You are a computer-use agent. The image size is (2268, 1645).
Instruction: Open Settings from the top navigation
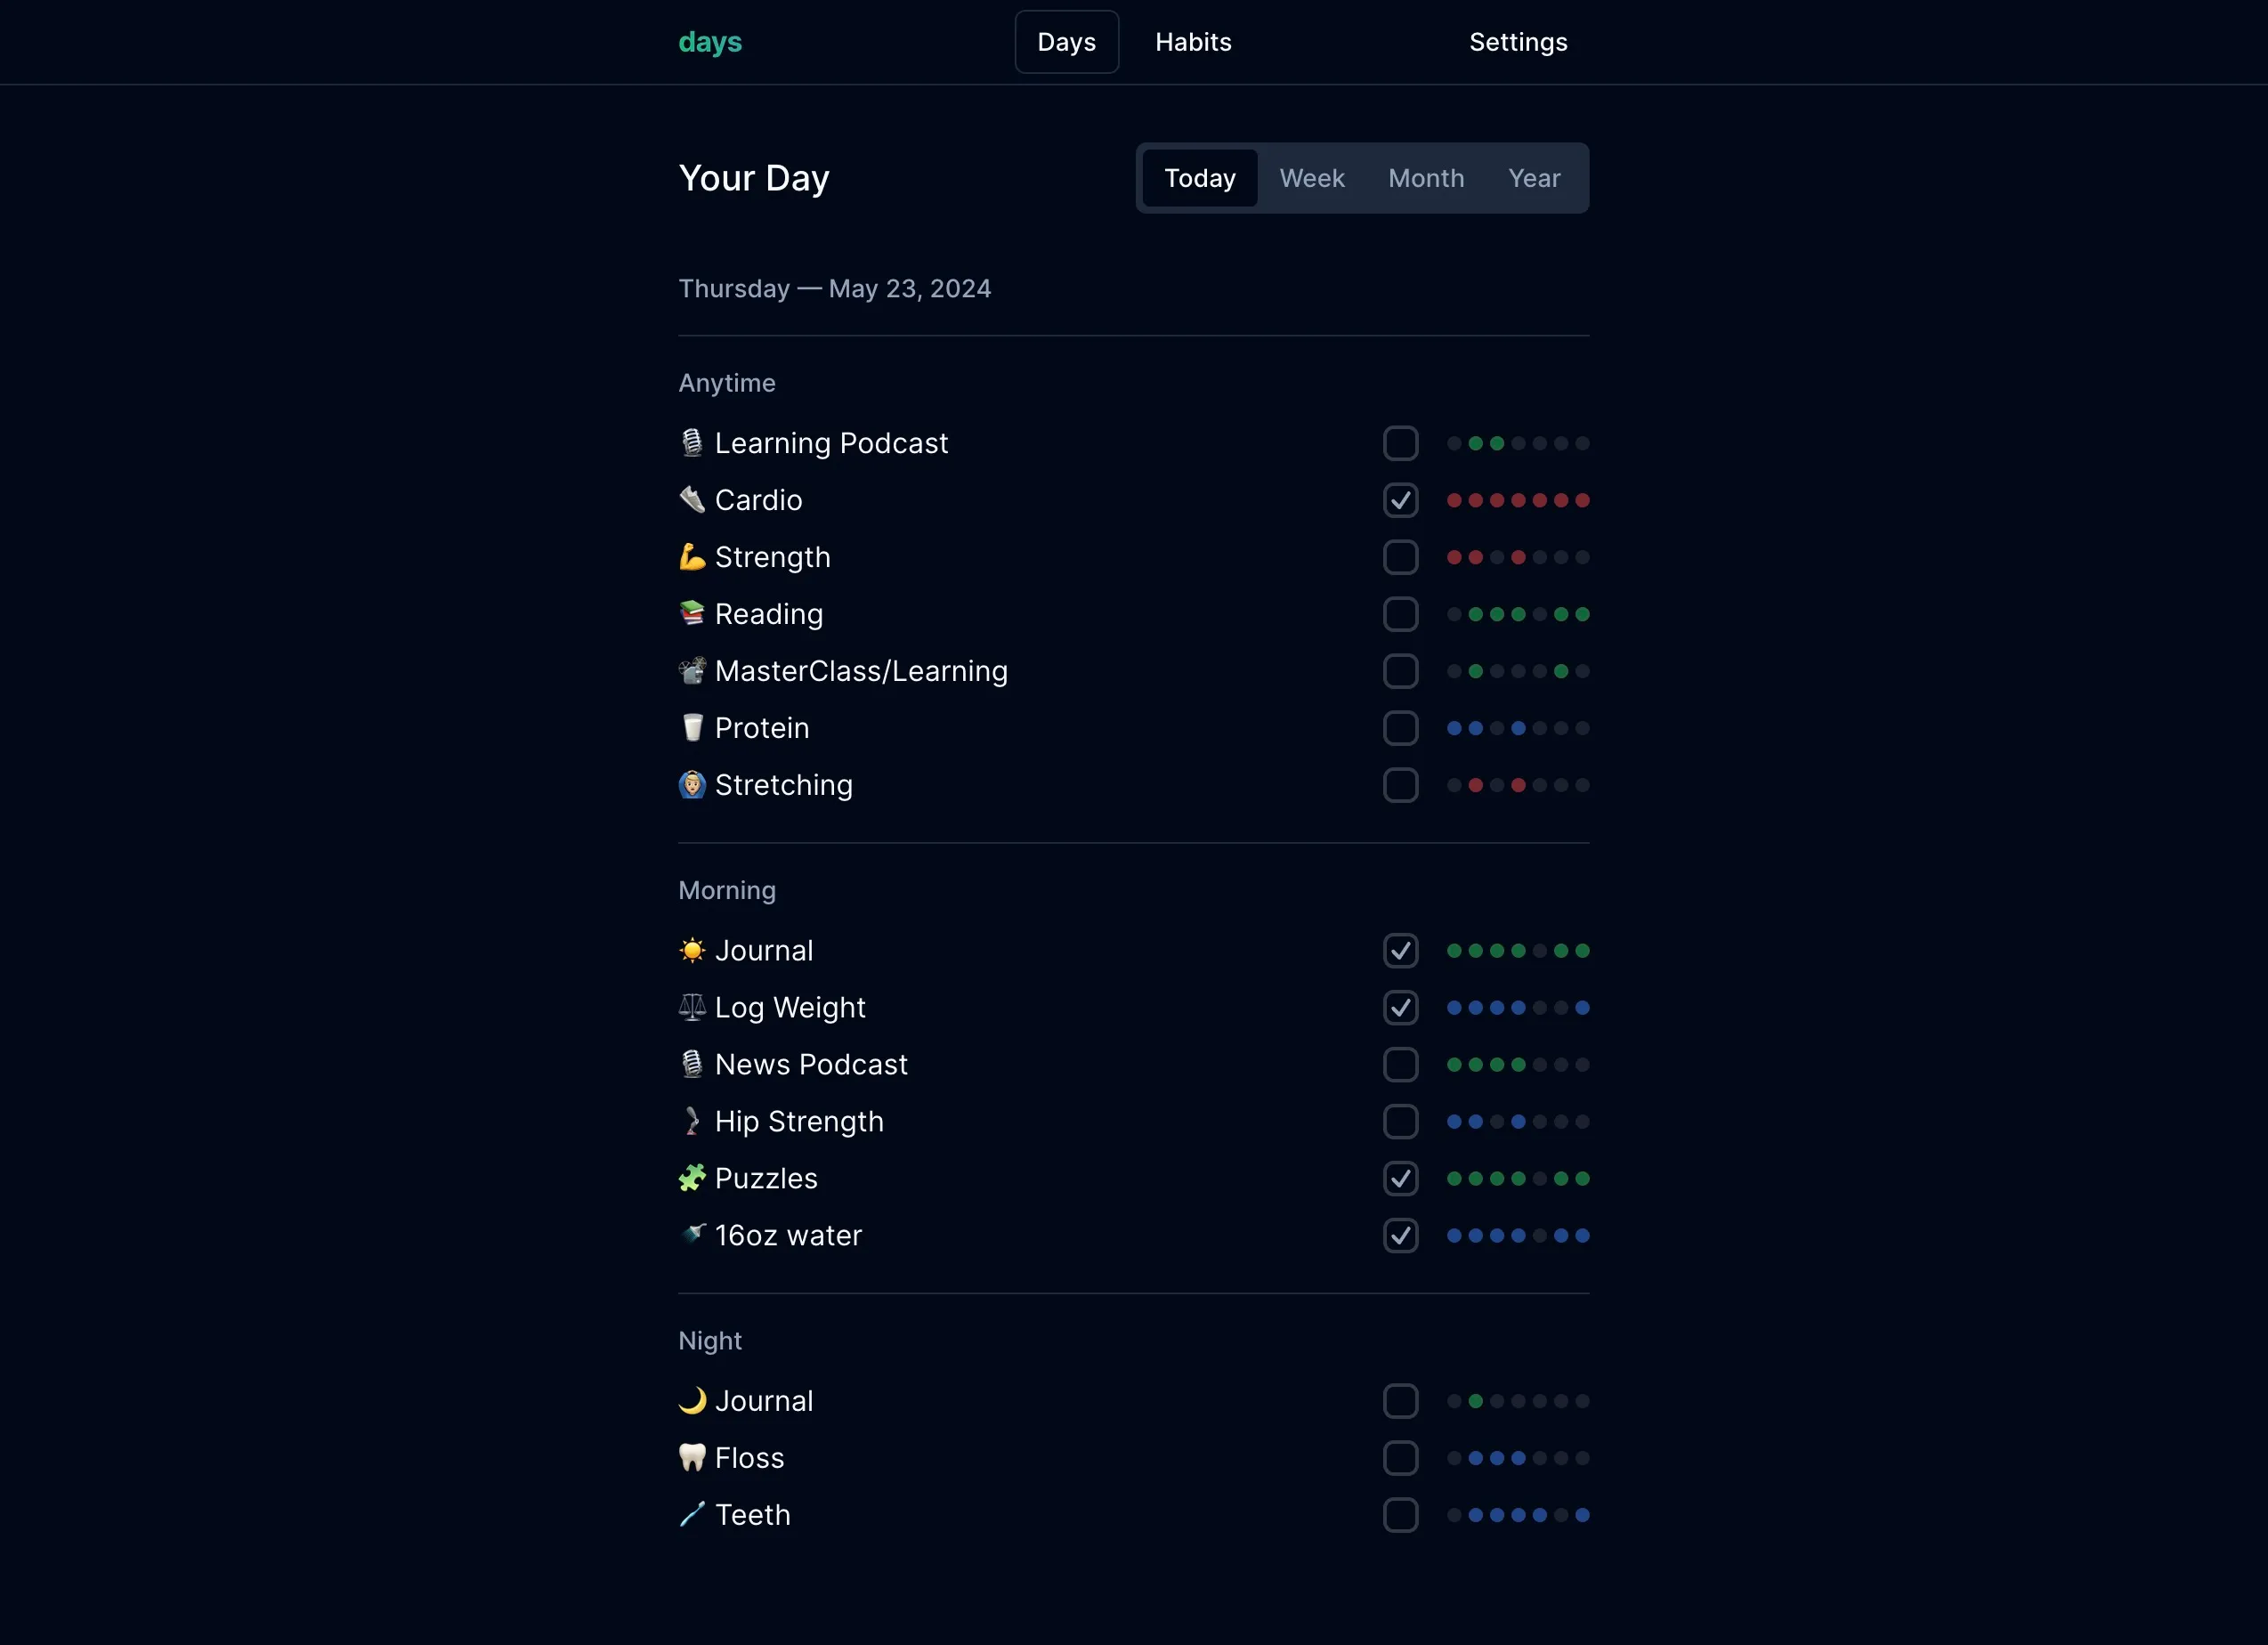point(1517,42)
